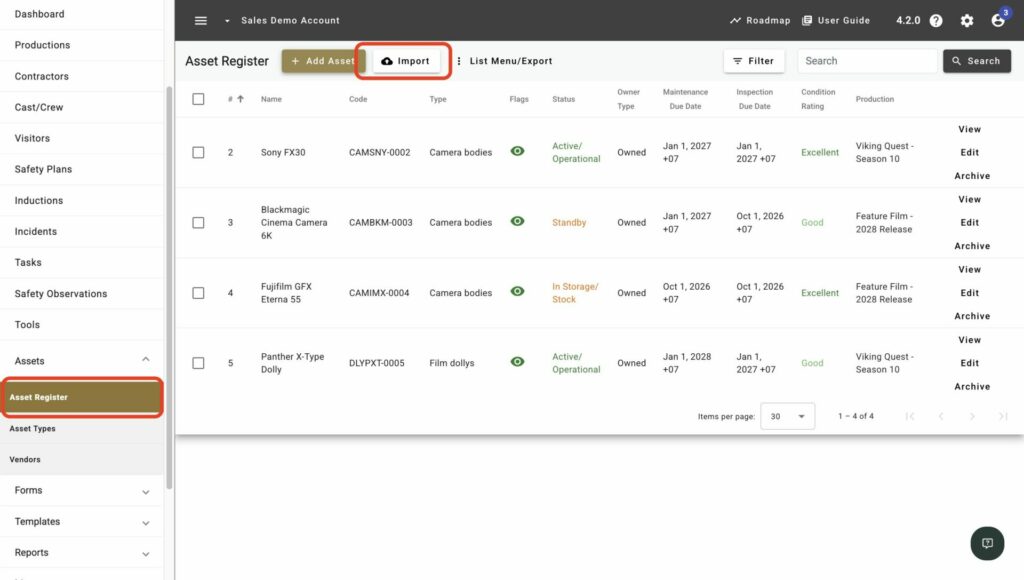
Task: Open the List Menu/Export options
Action: [x=504, y=61]
